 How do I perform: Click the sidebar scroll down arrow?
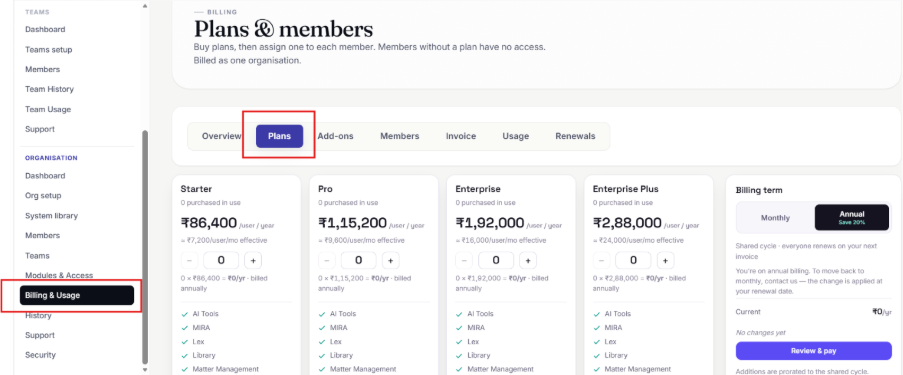tap(145, 369)
